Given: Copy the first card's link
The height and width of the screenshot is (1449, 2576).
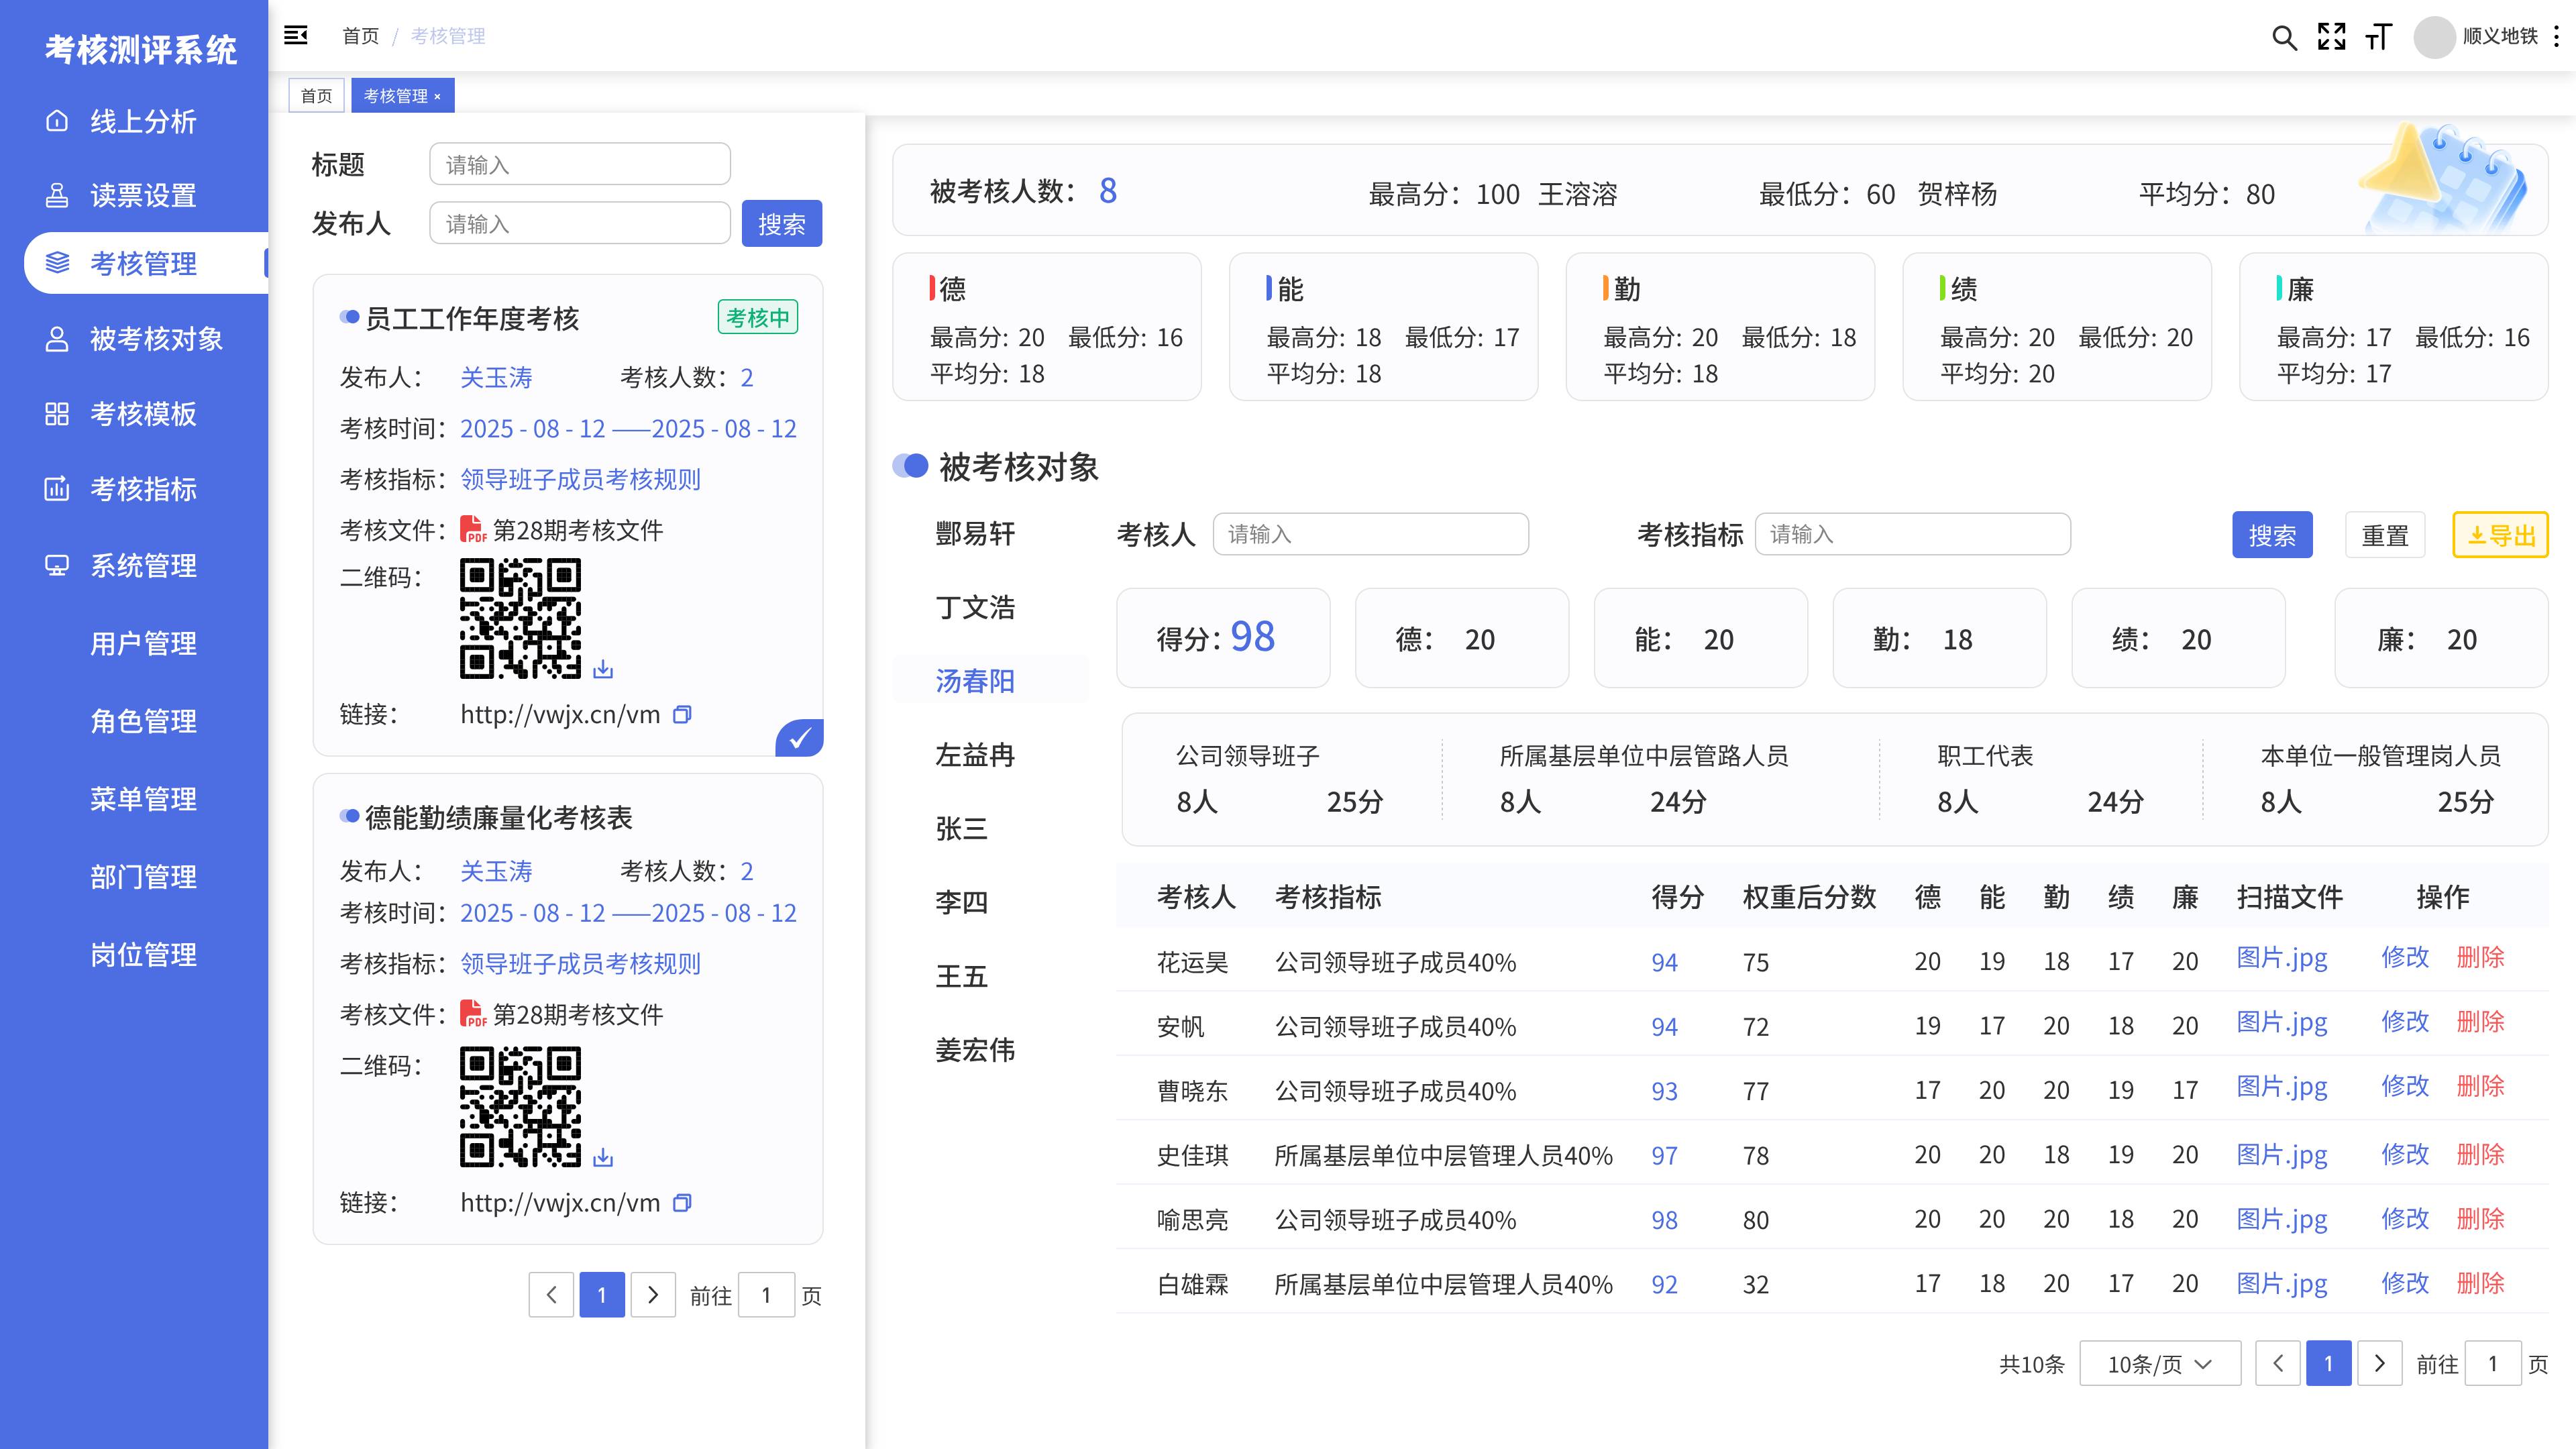Looking at the screenshot, I should pos(682,714).
